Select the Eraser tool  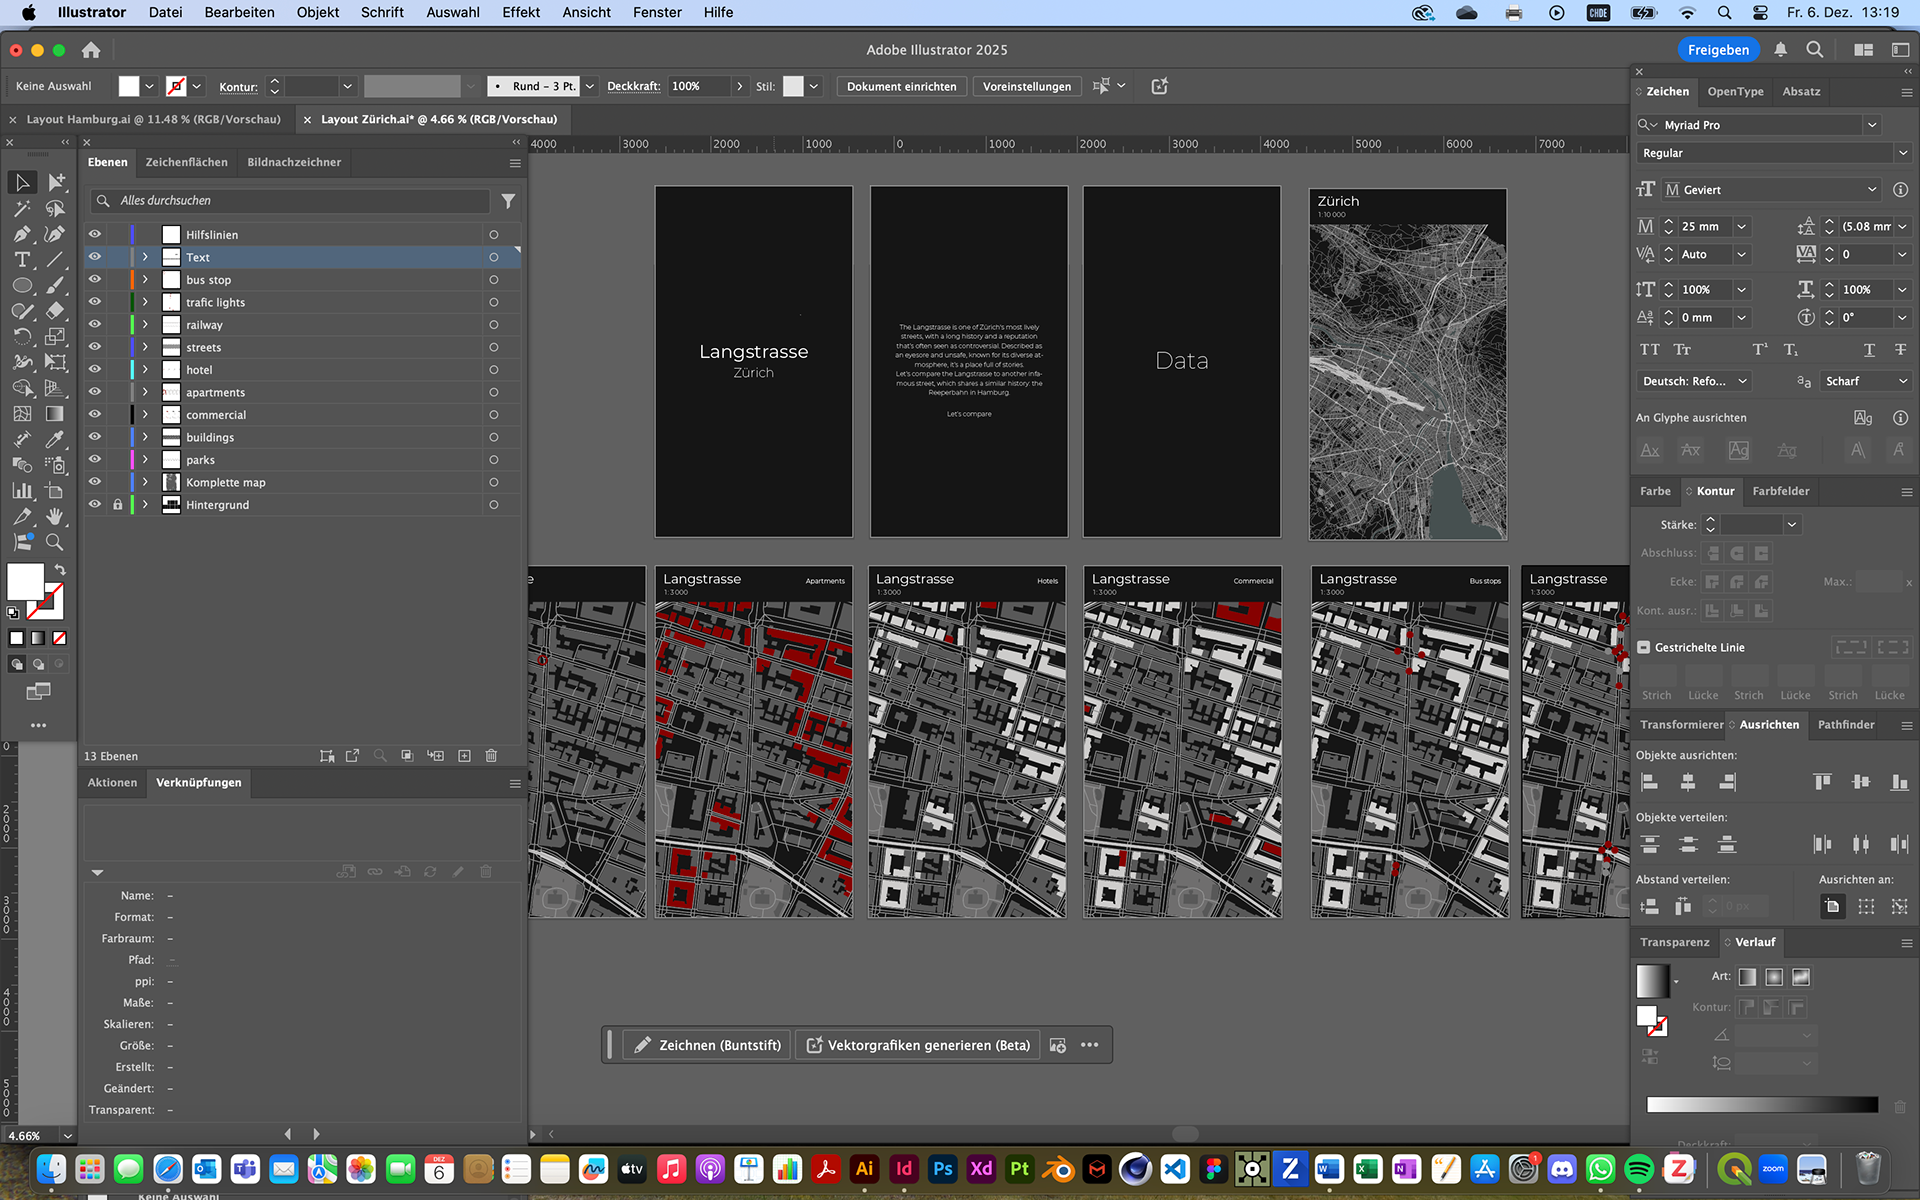coord(55,311)
